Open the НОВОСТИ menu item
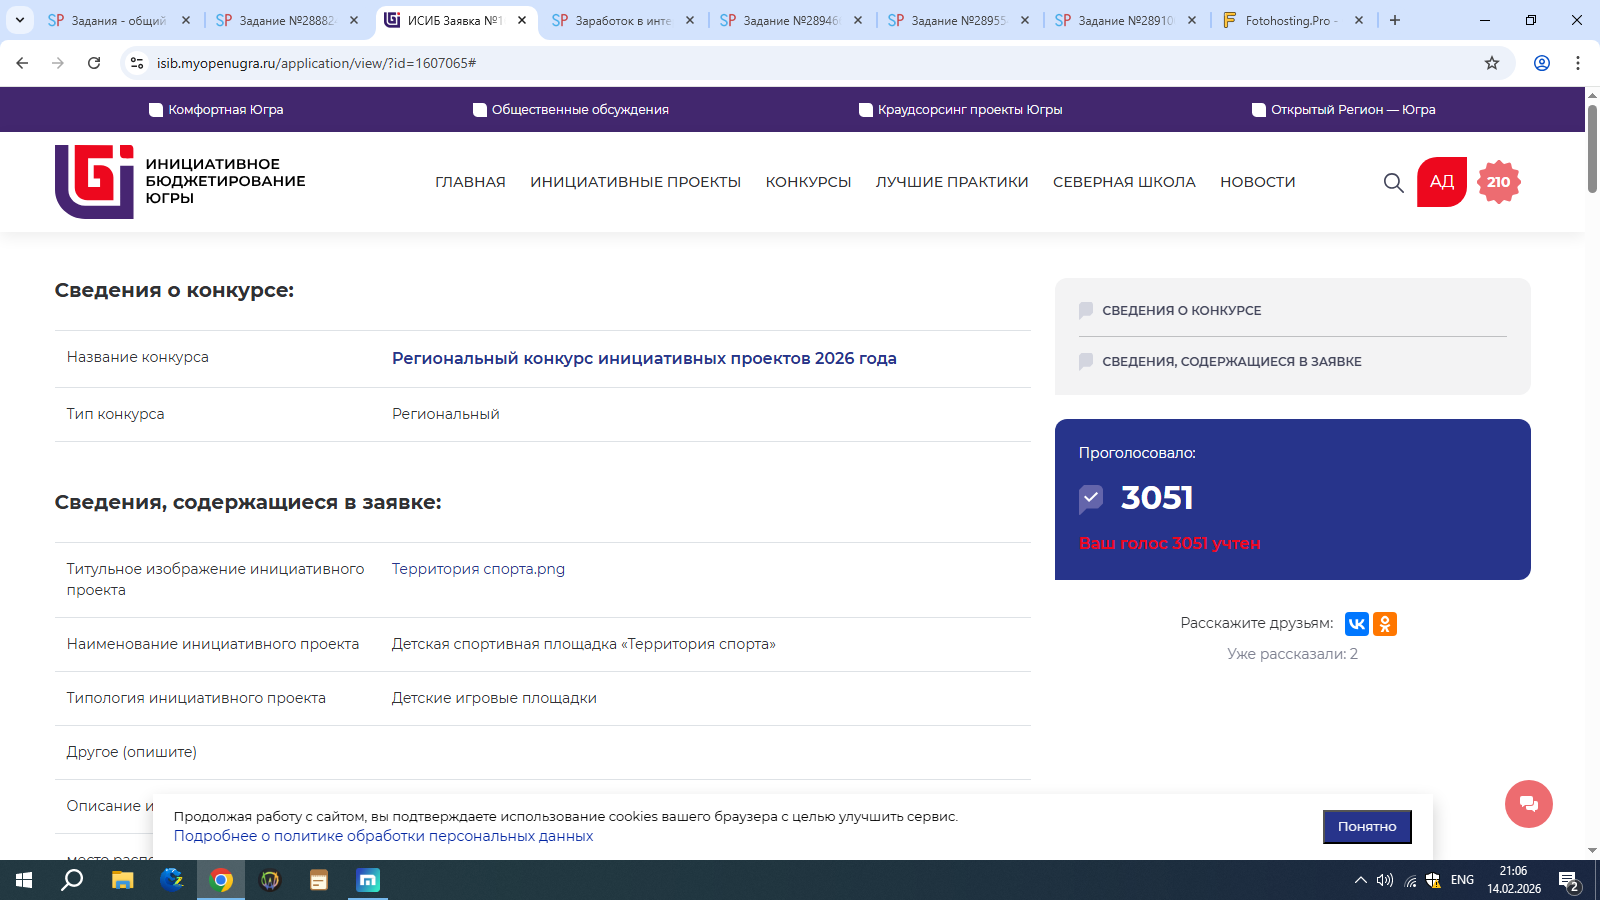Image resolution: width=1600 pixels, height=900 pixels. tap(1258, 182)
